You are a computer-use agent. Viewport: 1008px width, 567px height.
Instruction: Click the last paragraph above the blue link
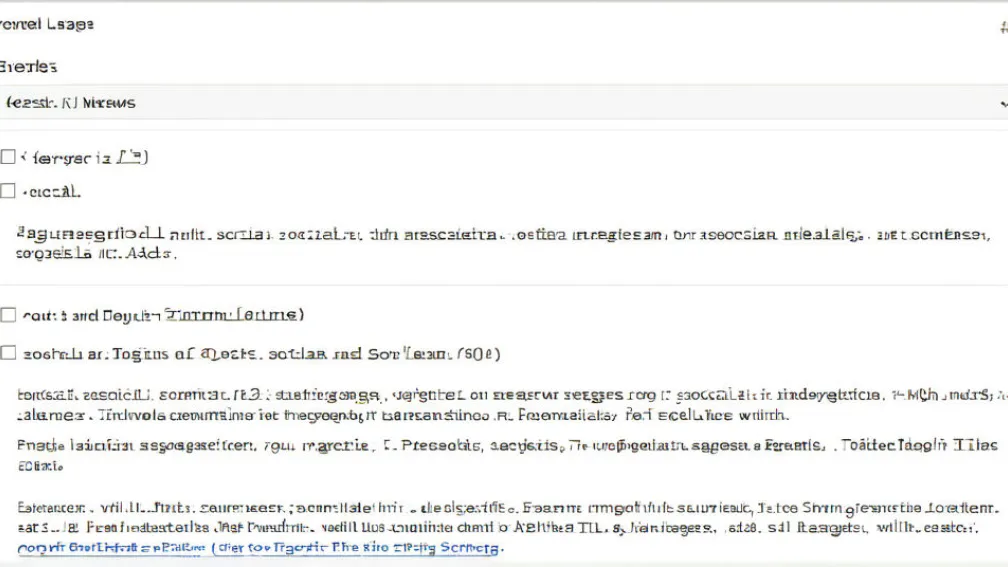pos(500,516)
